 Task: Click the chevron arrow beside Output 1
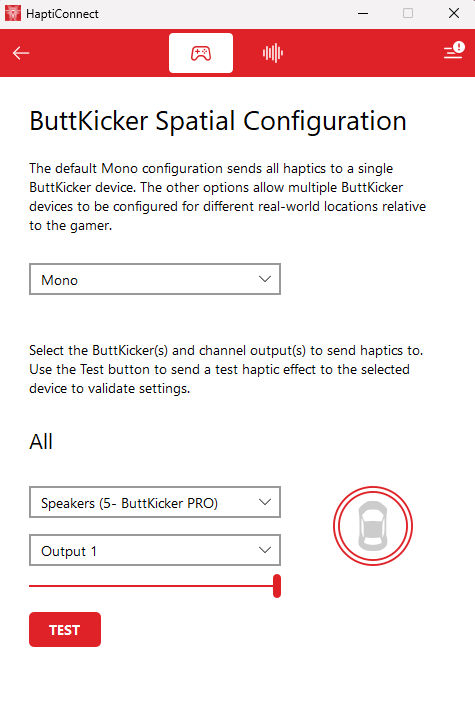pyautogui.click(x=265, y=550)
